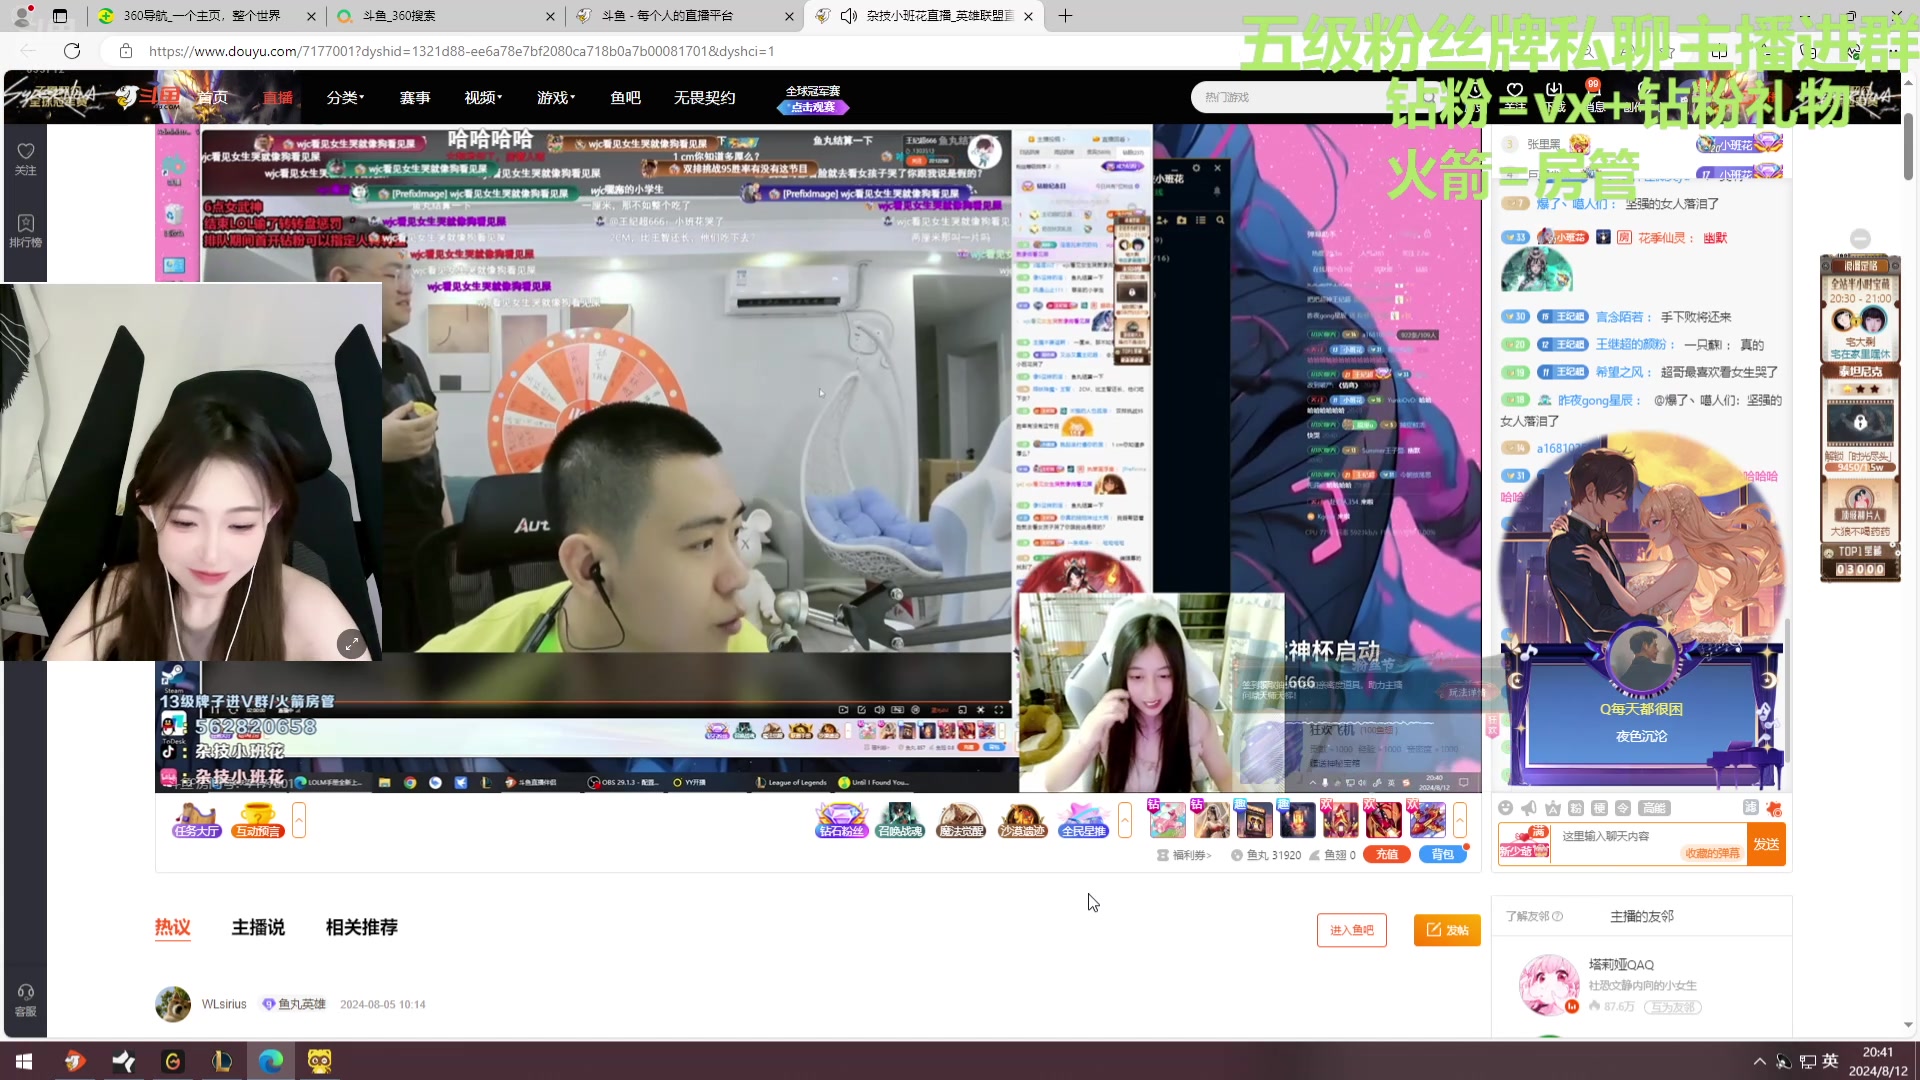Click the 充值 recharge button
This screenshot has width=1920, height=1080.
point(1387,854)
